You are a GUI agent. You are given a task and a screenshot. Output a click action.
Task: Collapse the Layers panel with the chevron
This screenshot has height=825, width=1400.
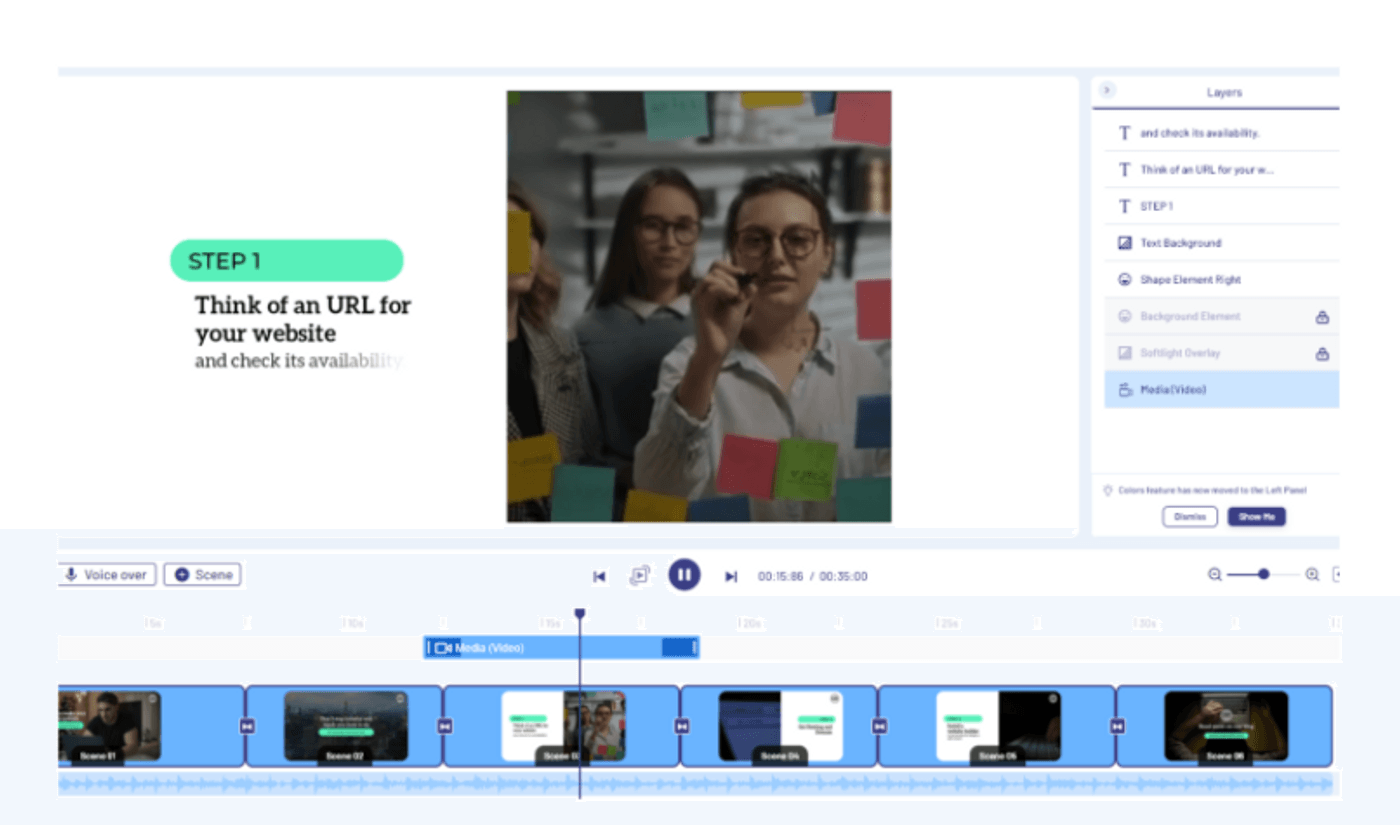(x=1107, y=90)
